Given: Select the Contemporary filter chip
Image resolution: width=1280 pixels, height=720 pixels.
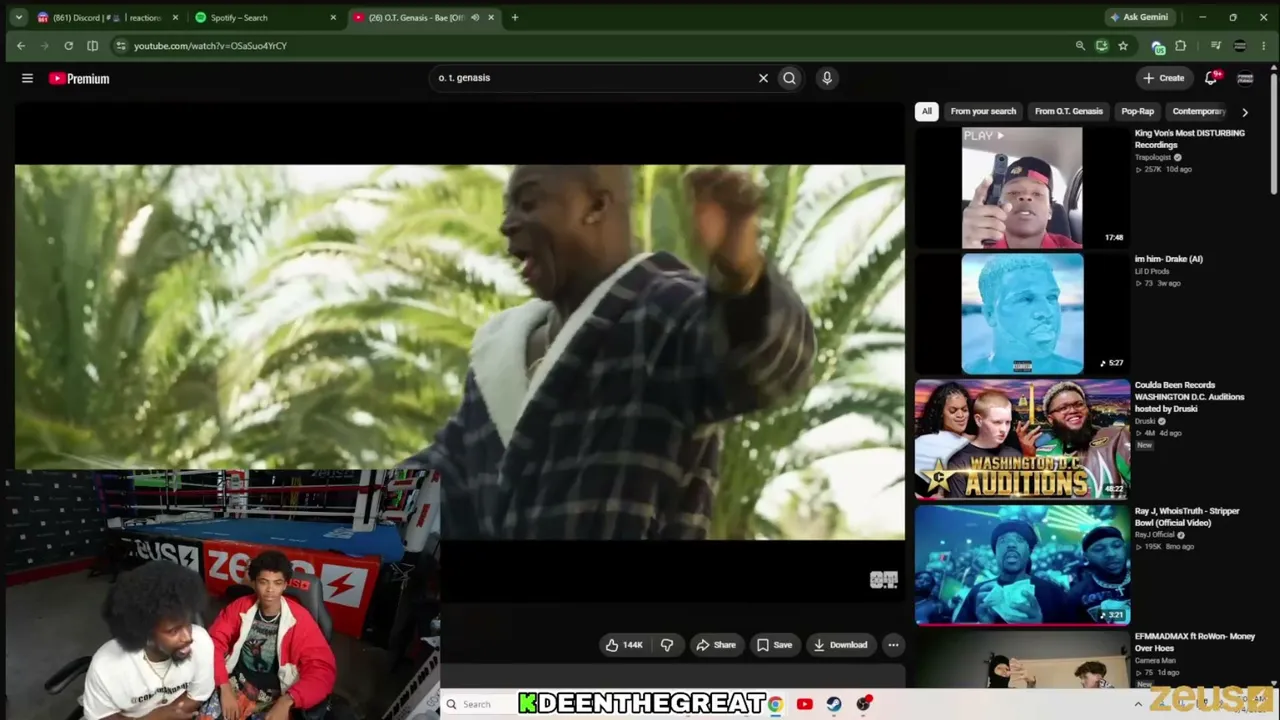Looking at the screenshot, I should (1198, 112).
